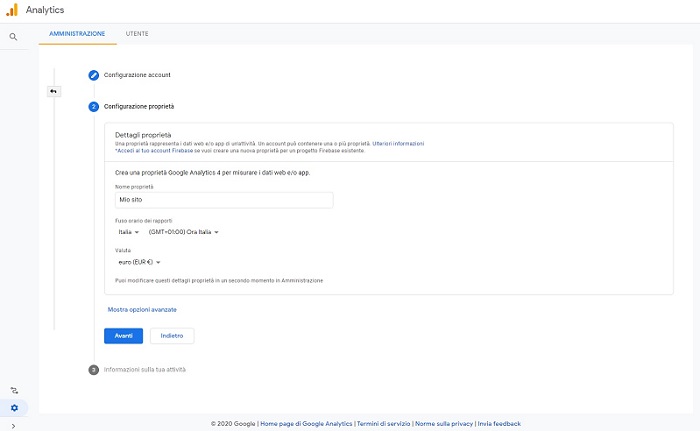Click the Dettagli proprietà heading
This screenshot has width=700, height=431.
tap(143, 135)
